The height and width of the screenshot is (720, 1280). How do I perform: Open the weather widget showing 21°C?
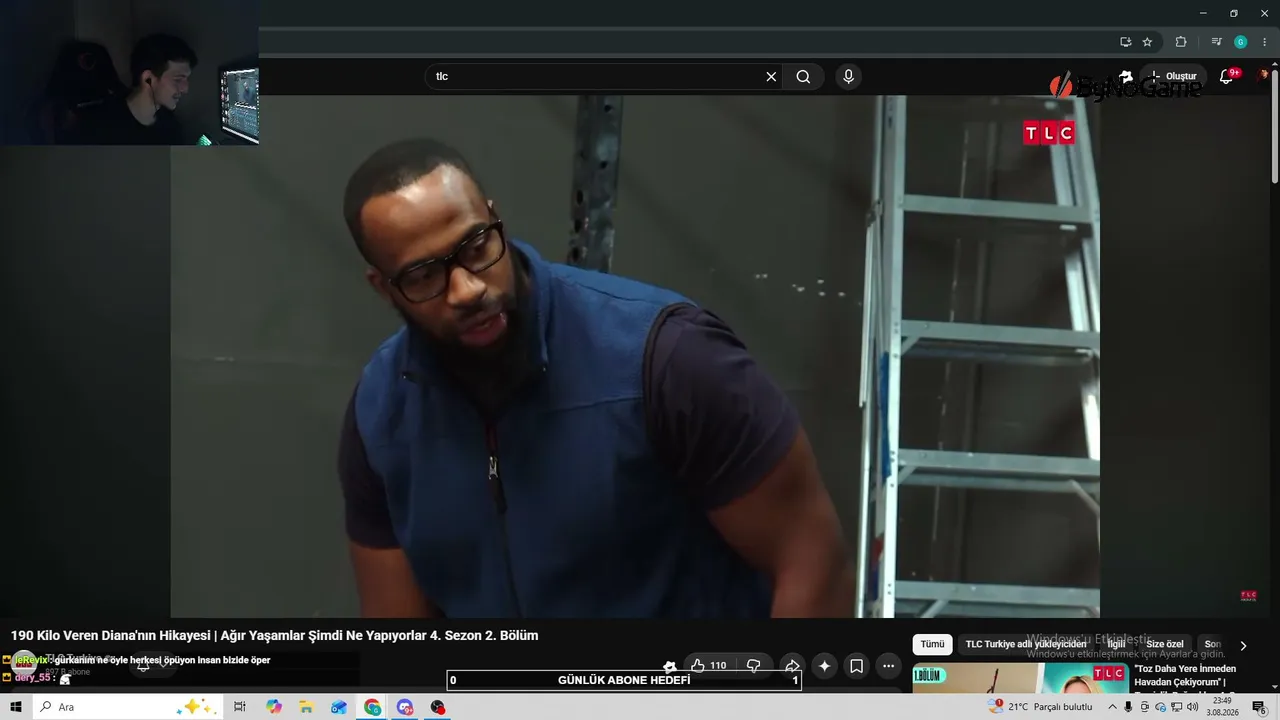1041,707
